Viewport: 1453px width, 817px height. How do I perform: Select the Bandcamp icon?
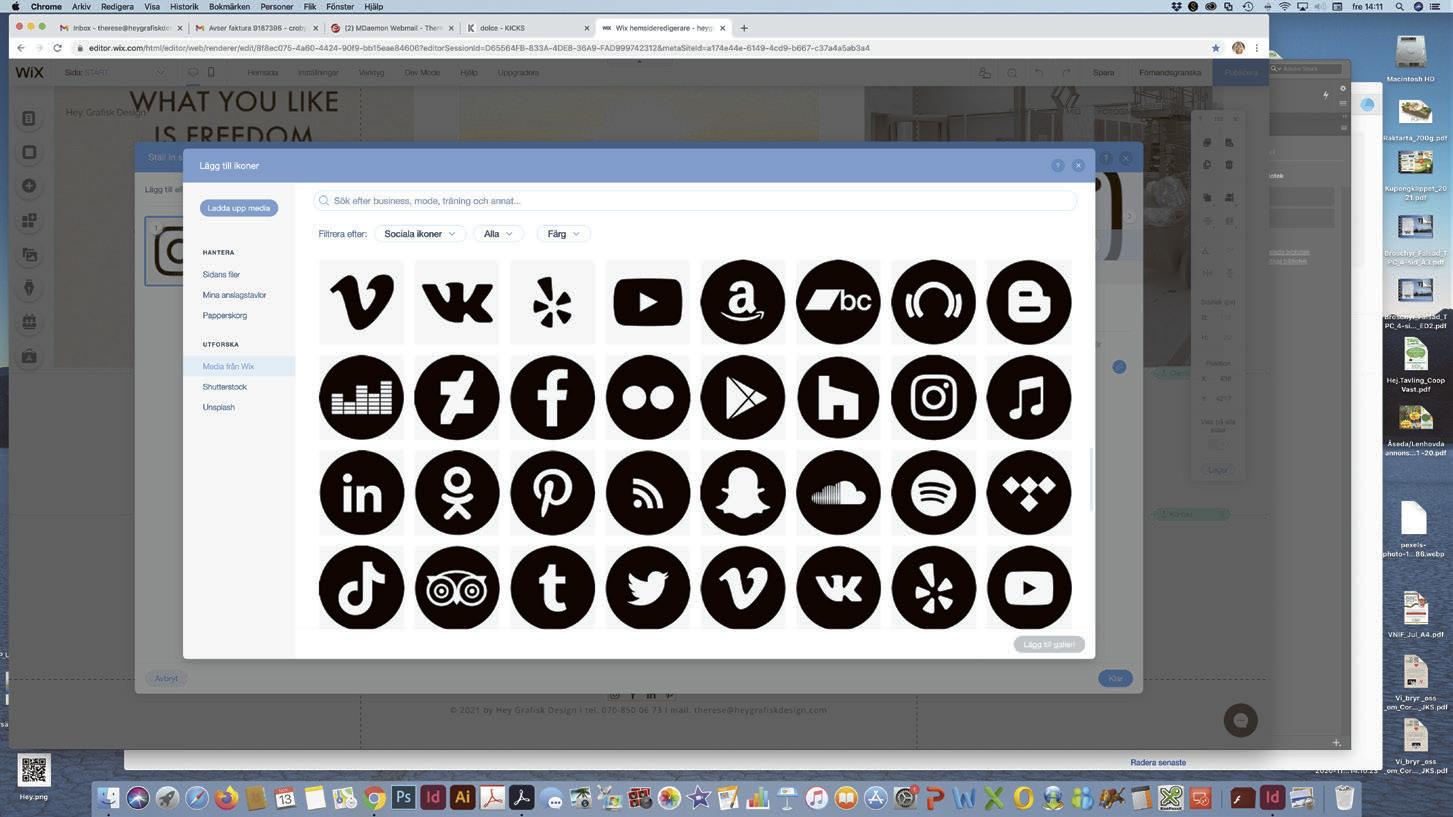click(838, 302)
